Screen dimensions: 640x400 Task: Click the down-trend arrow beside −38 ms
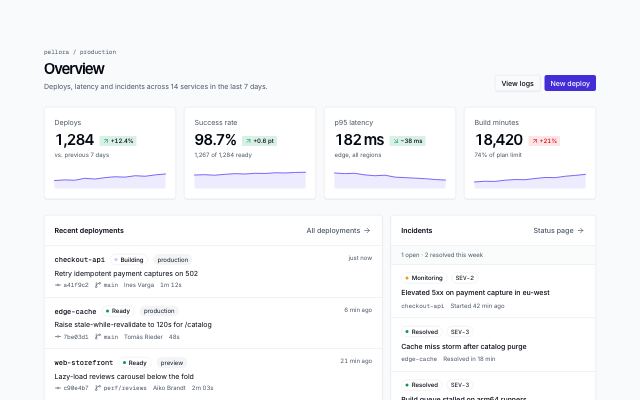(396, 141)
